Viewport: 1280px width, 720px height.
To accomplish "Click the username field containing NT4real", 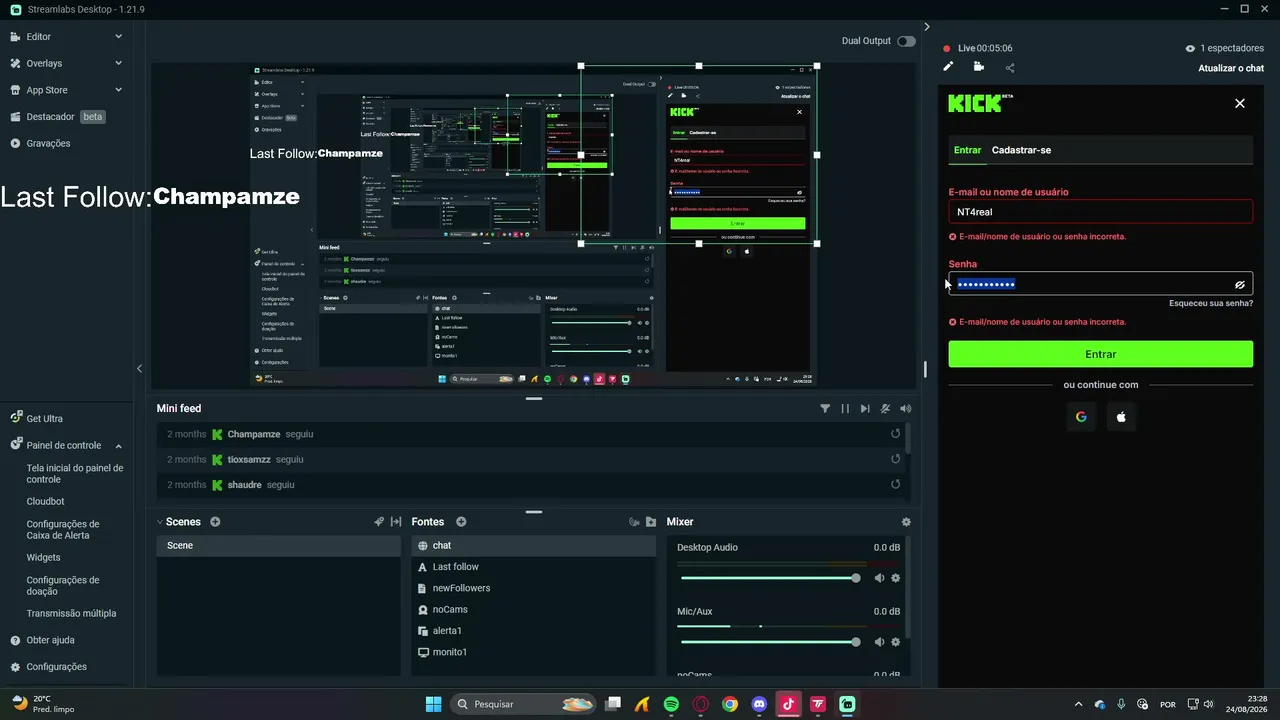I will pyautogui.click(x=1100, y=211).
